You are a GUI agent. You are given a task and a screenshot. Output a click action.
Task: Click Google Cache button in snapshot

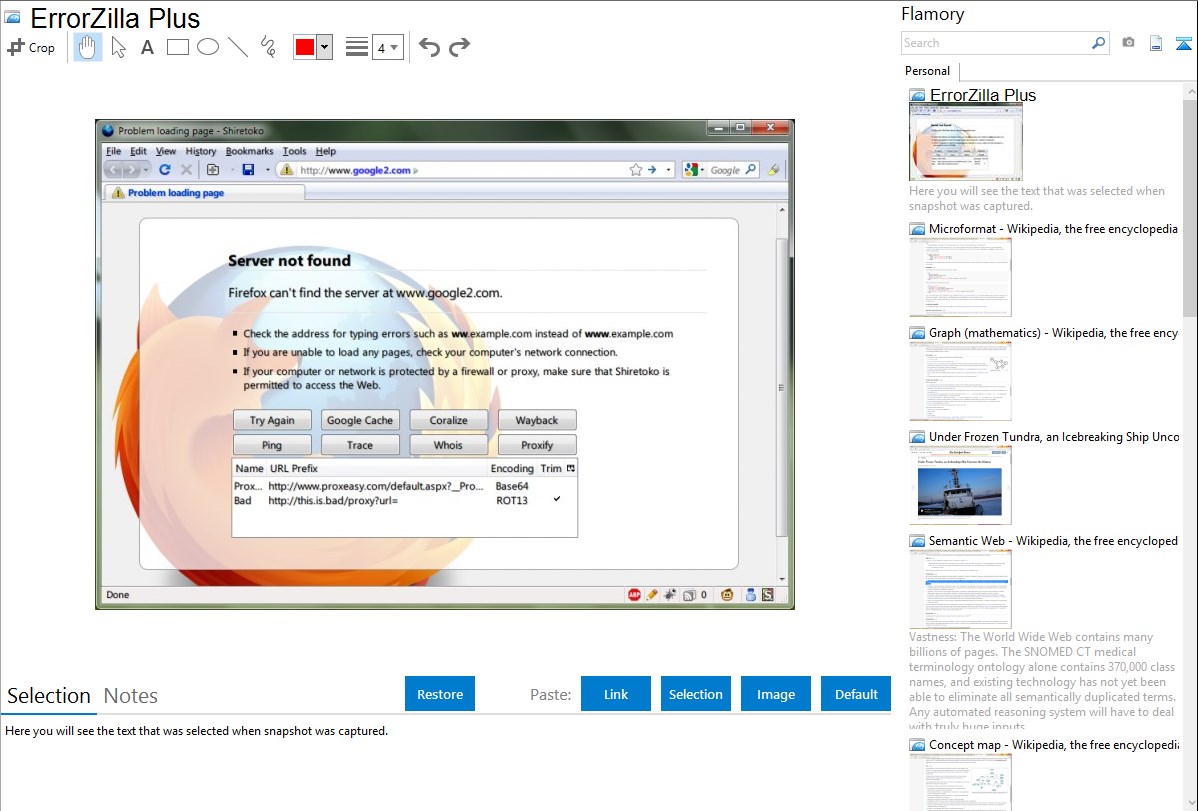point(360,420)
